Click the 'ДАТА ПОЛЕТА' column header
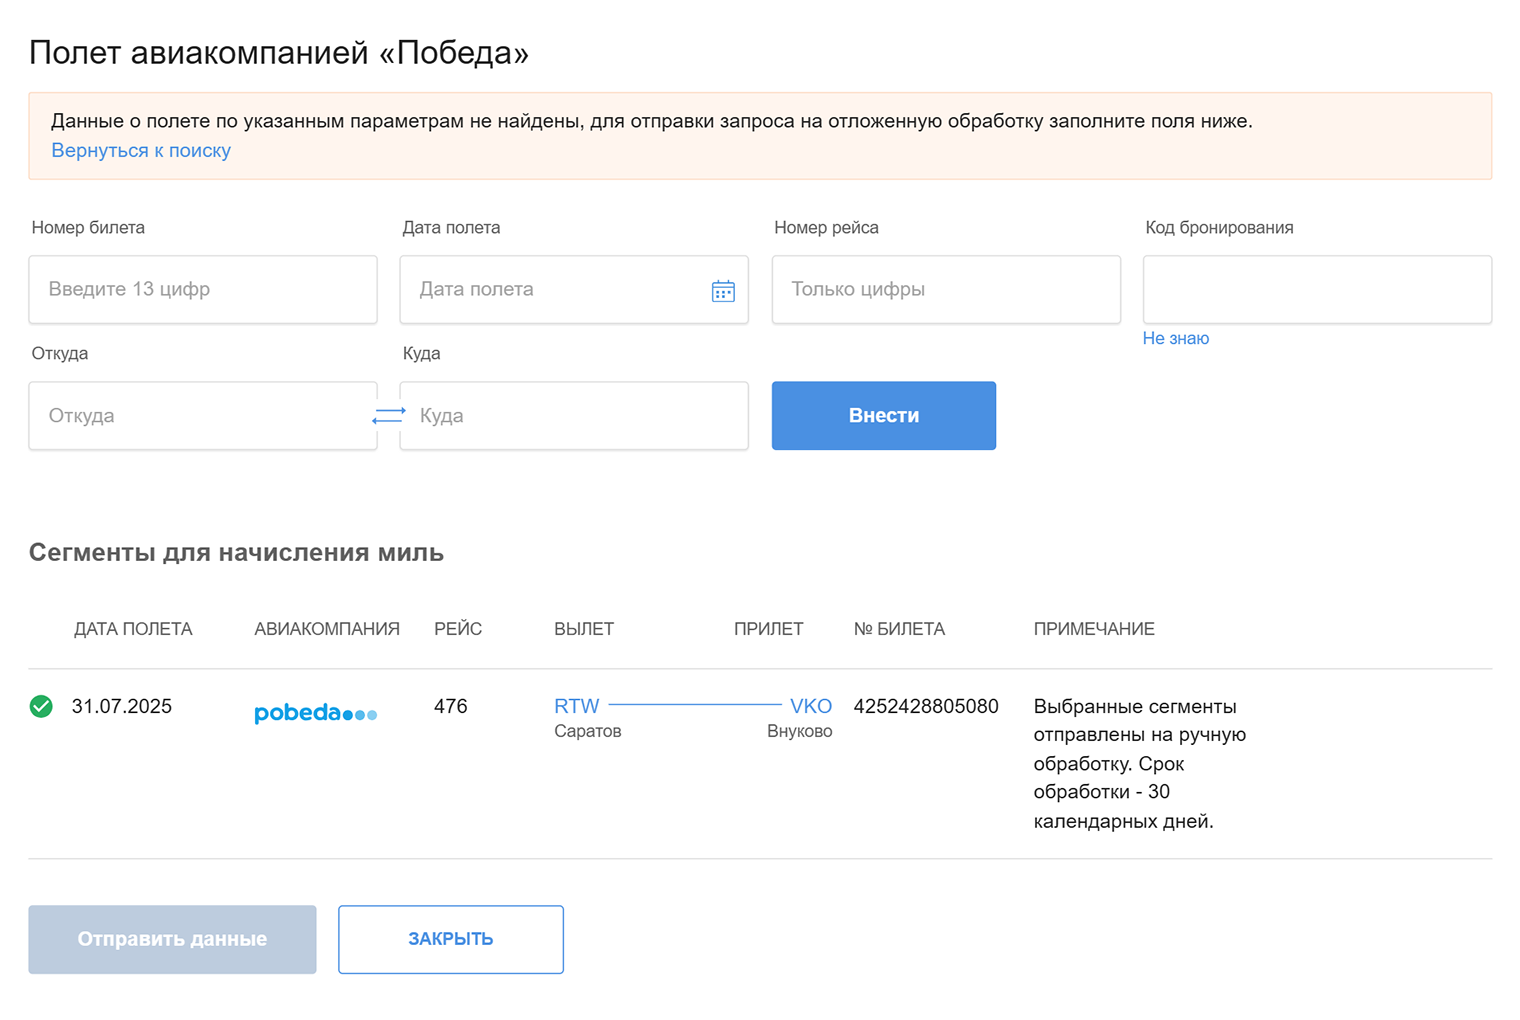Screen dimensions: 1520x1020 [133, 629]
